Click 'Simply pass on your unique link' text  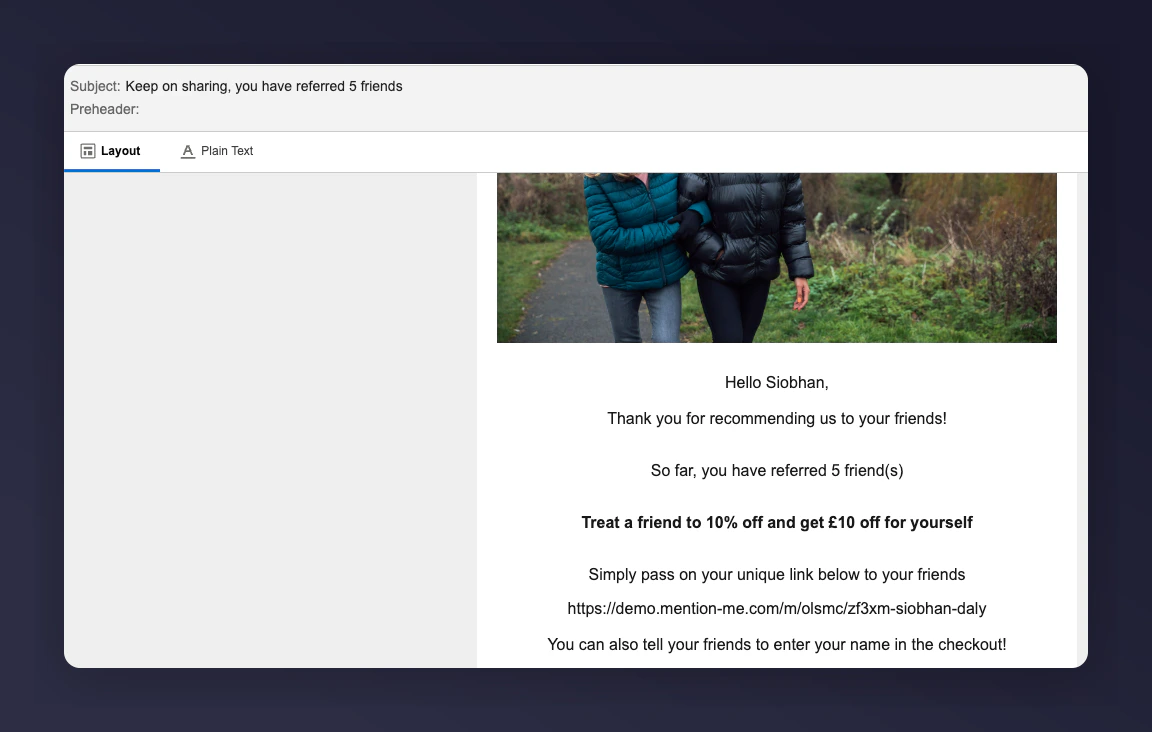pos(777,574)
